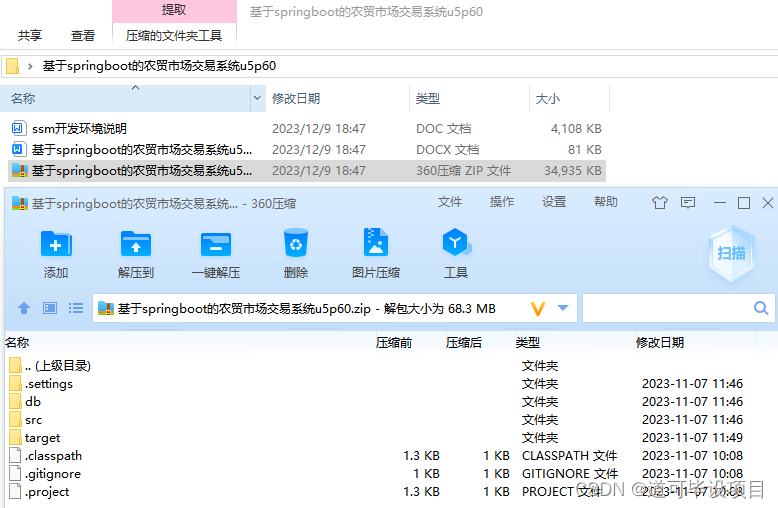This screenshot has height=508, width=778.
Task: Click the src folder icon
Action: (15, 419)
